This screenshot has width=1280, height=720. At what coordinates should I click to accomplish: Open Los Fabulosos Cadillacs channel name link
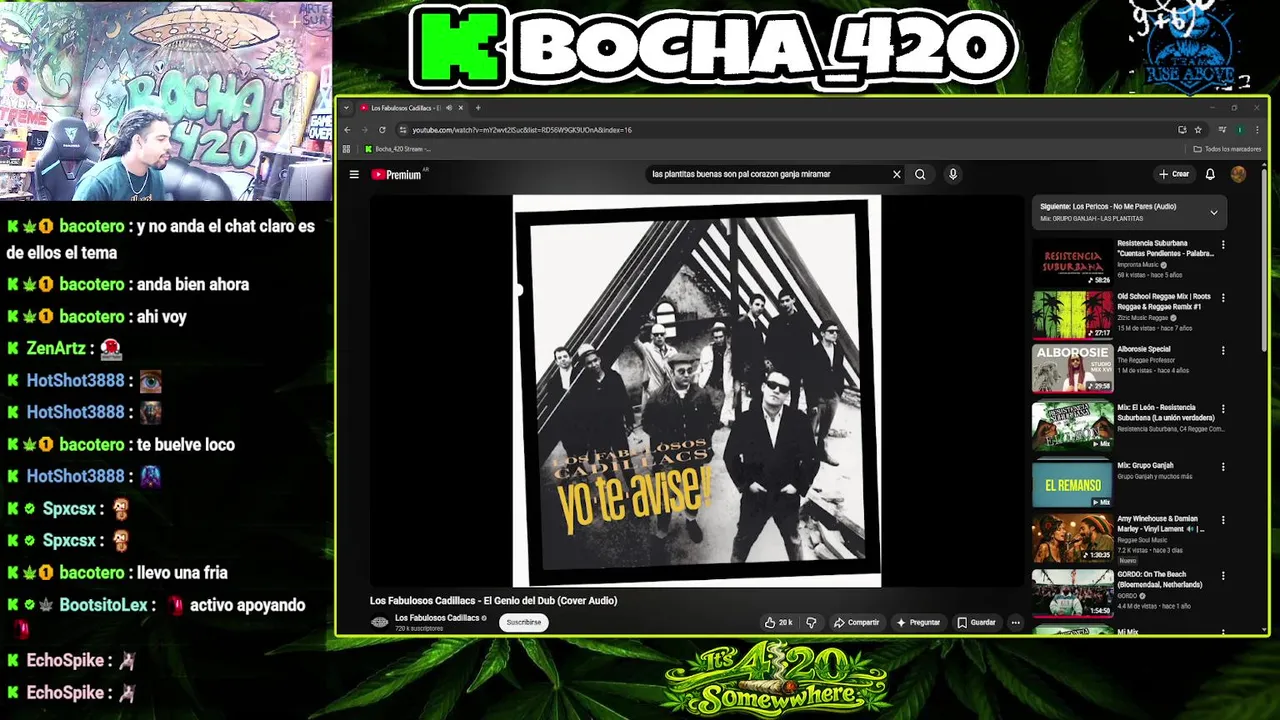tap(437, 618)
